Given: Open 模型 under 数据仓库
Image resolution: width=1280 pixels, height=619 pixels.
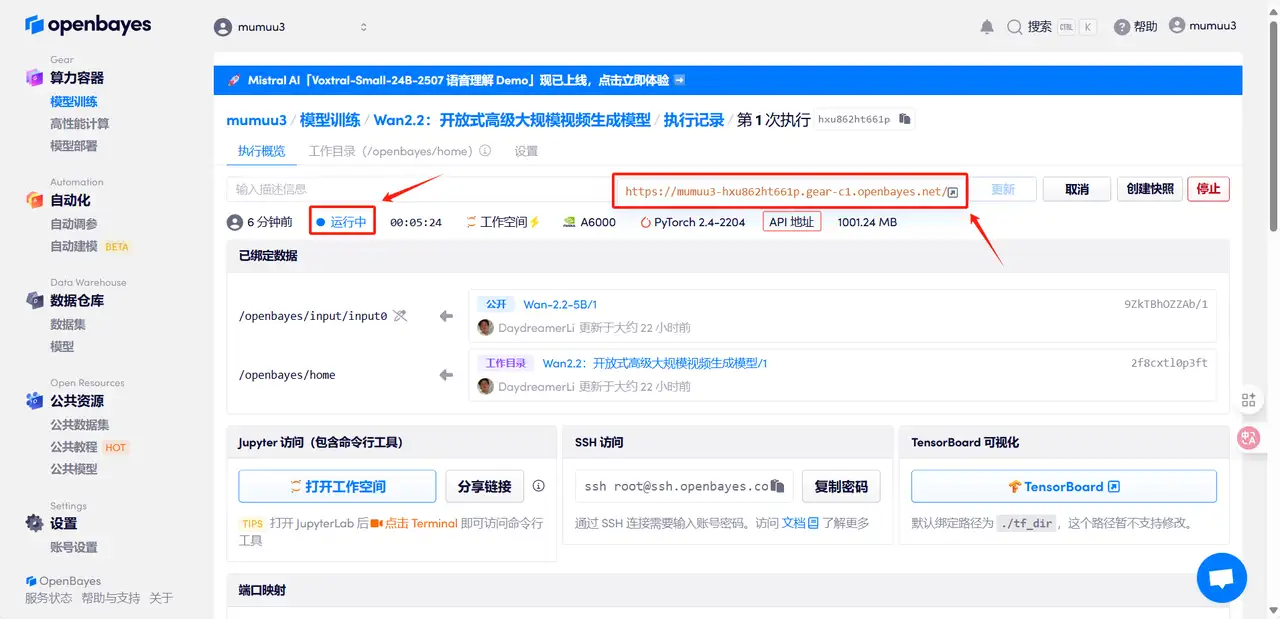Looking at the screenshot, I should pyautogui.click(x=62, y=346).
